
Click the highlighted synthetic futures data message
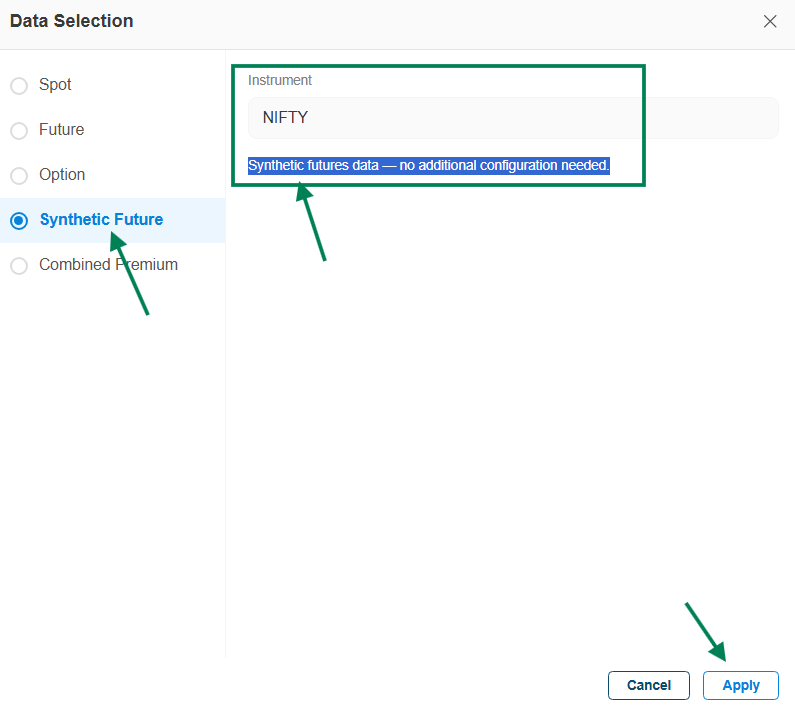pyautogui.click(x=428, y=165)
